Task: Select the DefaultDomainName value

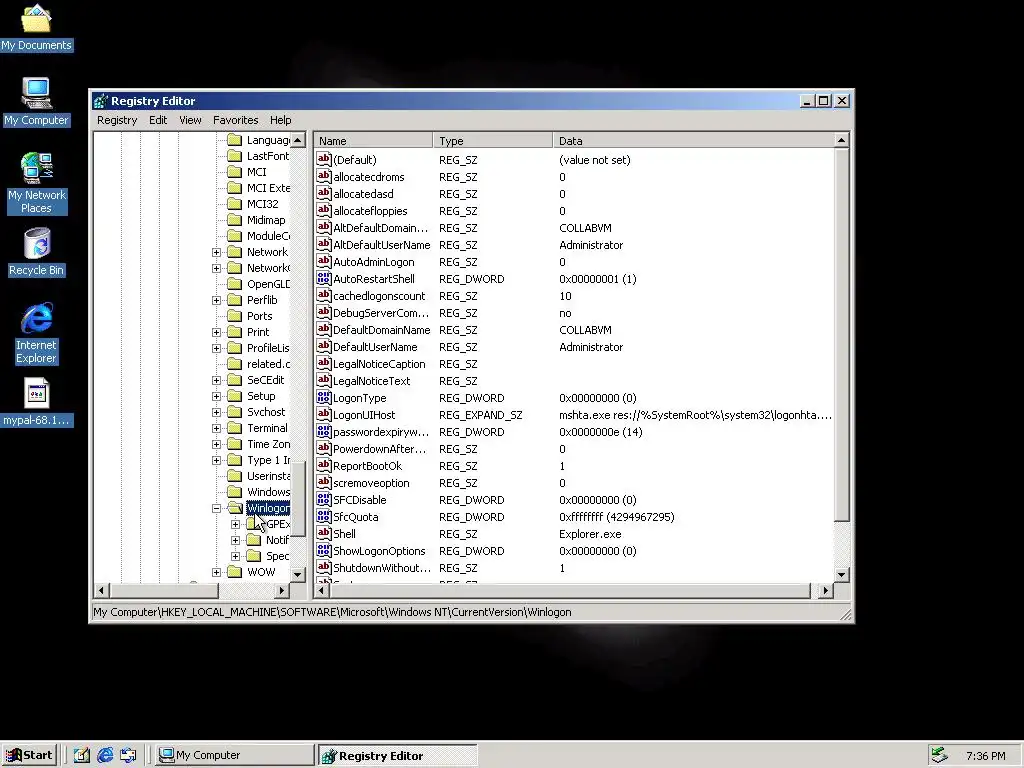Action: click(x=381, y=330)
